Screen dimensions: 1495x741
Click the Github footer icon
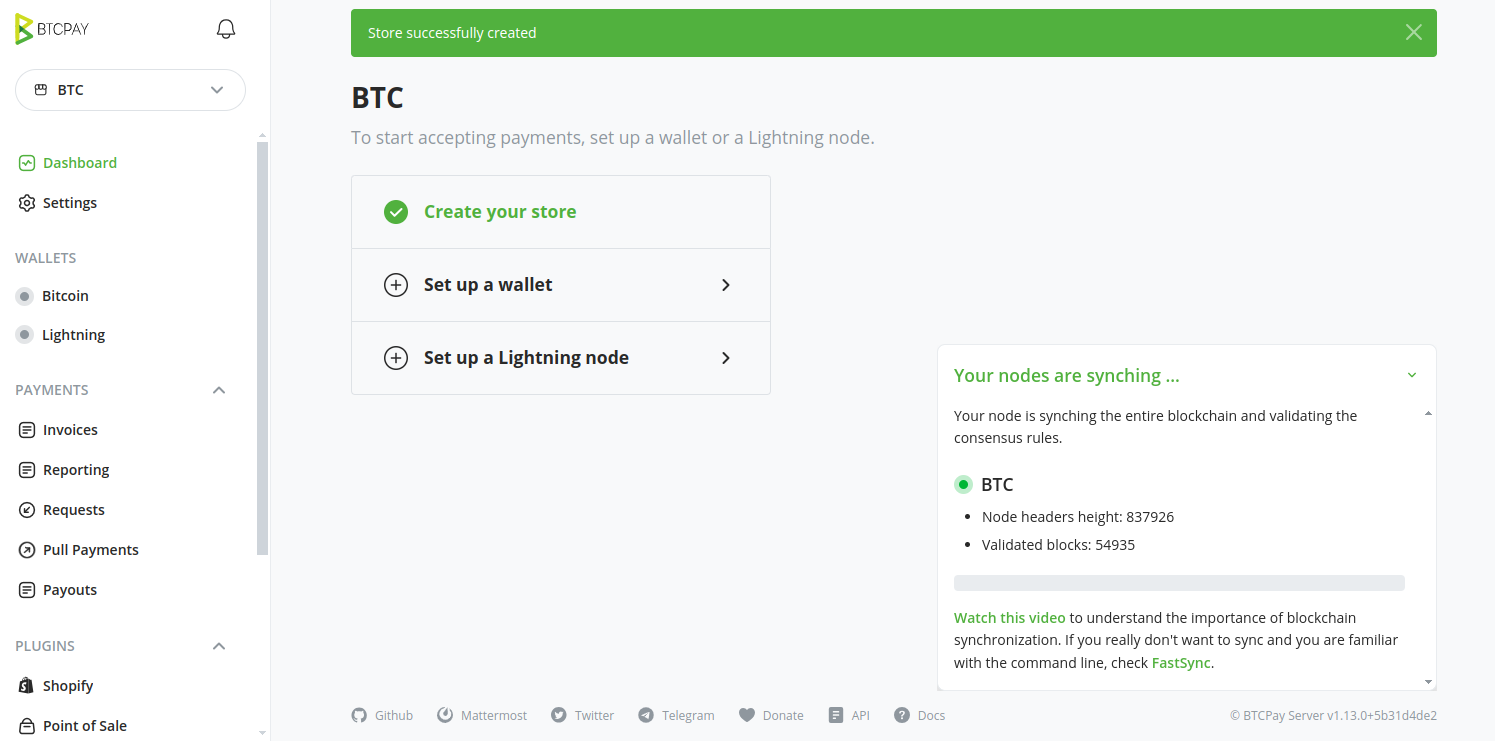tap(359, 715)
